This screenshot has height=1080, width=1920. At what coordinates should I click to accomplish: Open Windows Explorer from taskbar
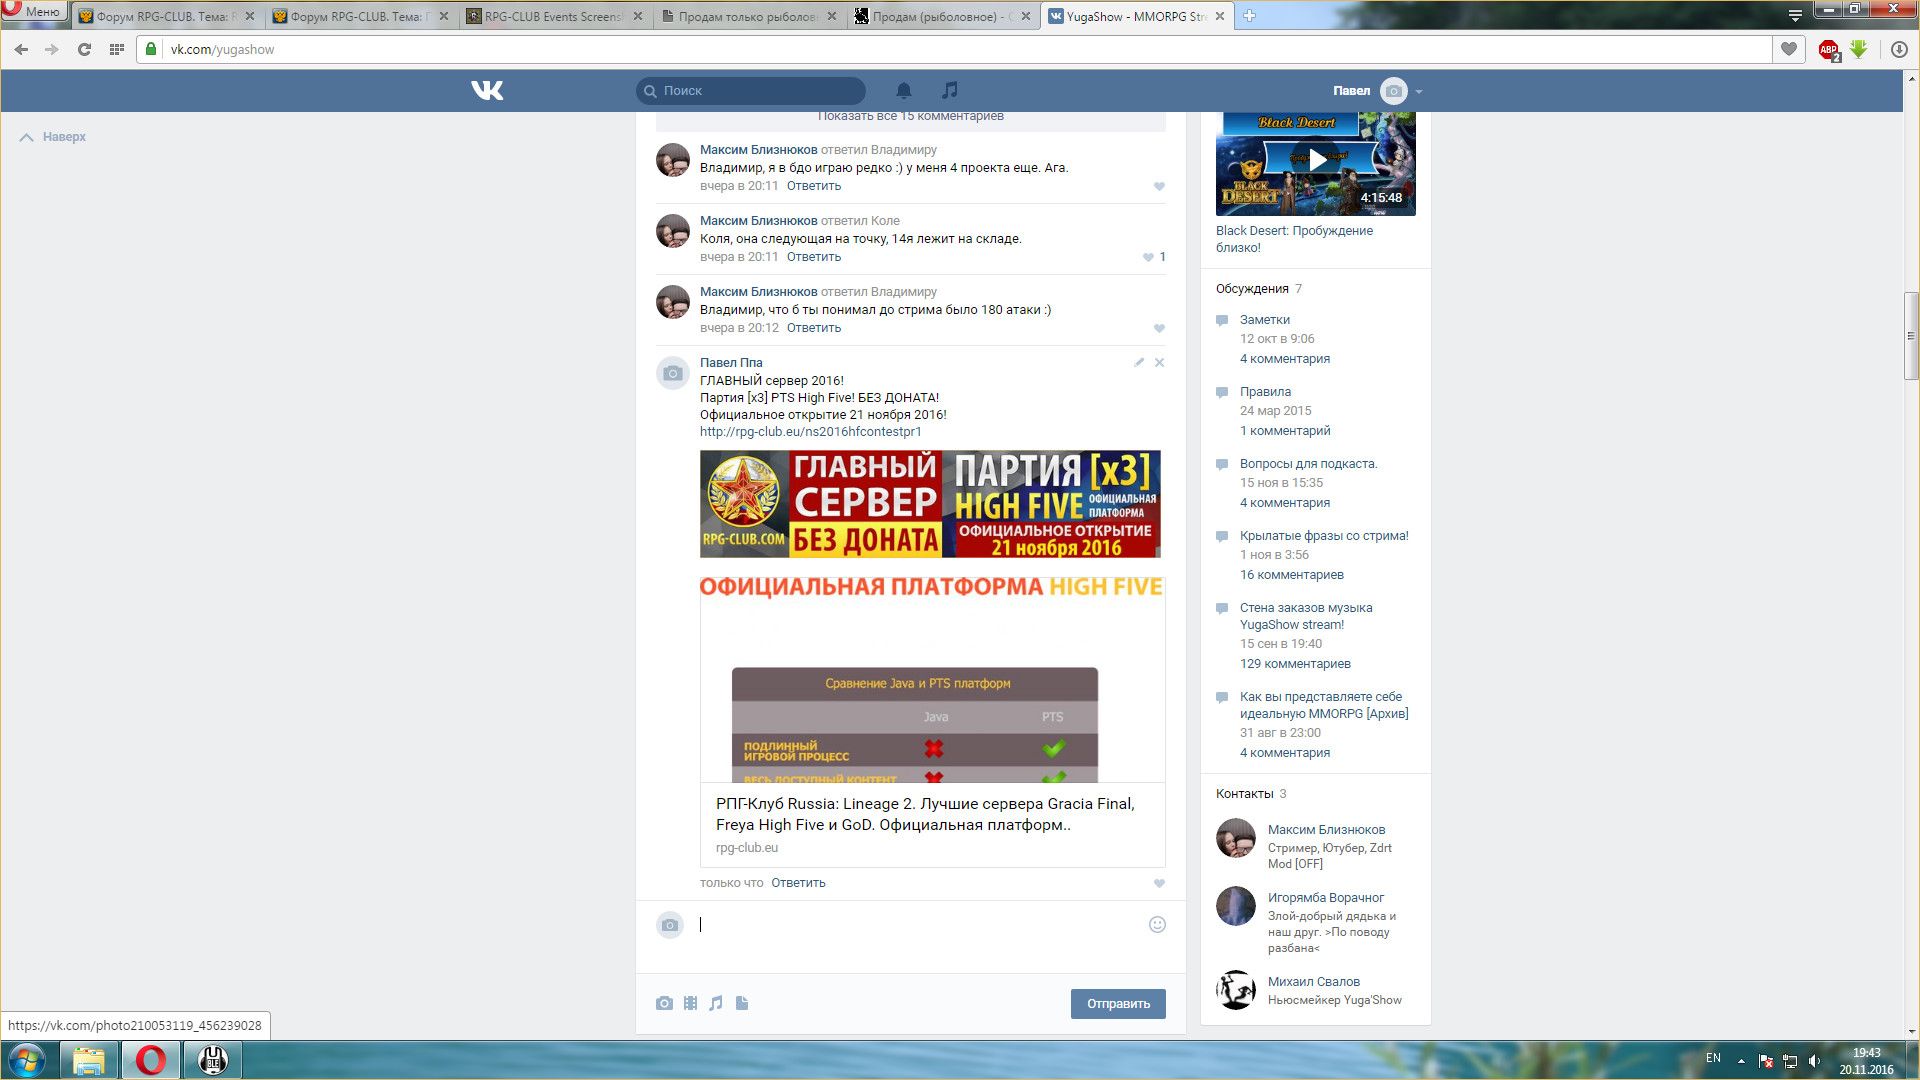(89, 1060)
